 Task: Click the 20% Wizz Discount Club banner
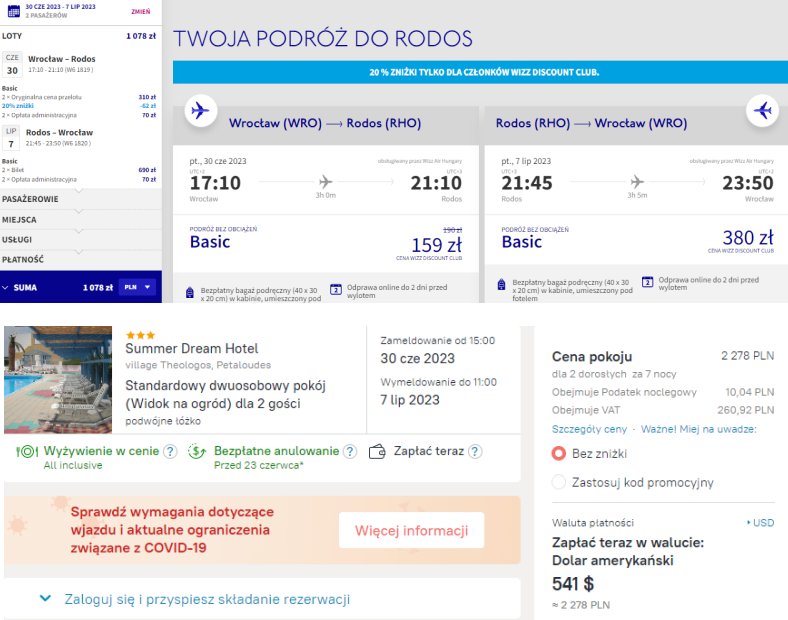pos(480,72)
